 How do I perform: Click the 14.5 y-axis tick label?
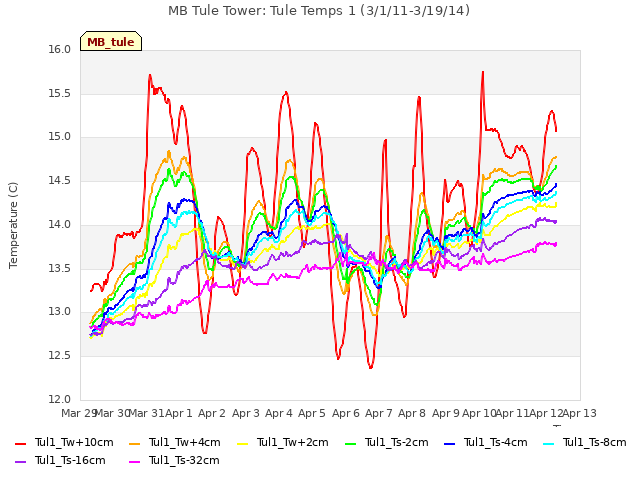coord(60,181)
